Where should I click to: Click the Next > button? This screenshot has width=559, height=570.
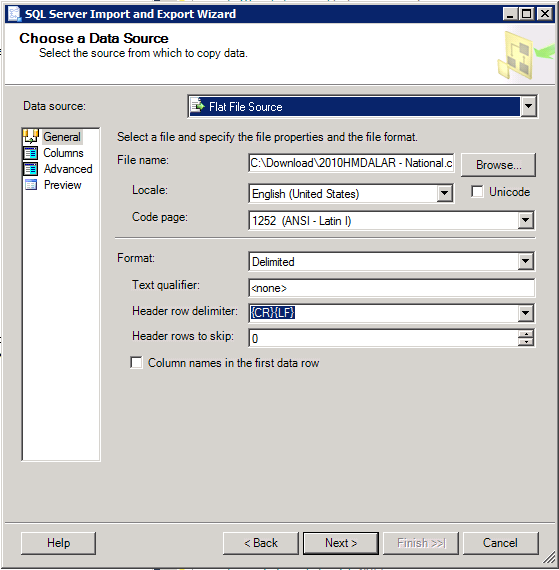(x=341, y=543)
